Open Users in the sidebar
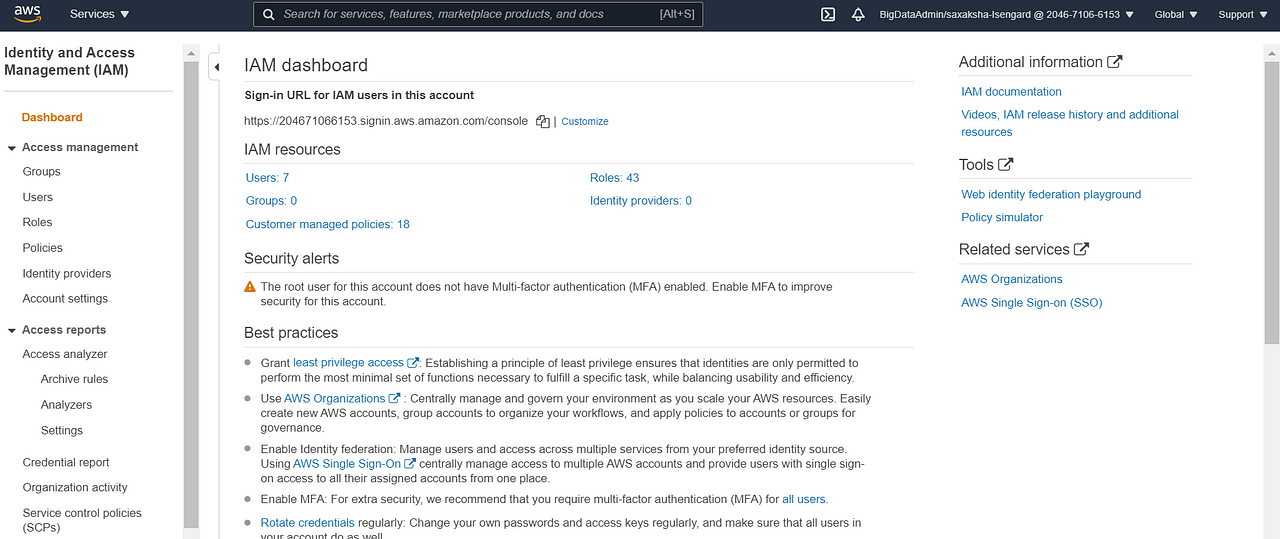Image resolution: width=1280 pixels, height=539 pixels. pos(38,197)
